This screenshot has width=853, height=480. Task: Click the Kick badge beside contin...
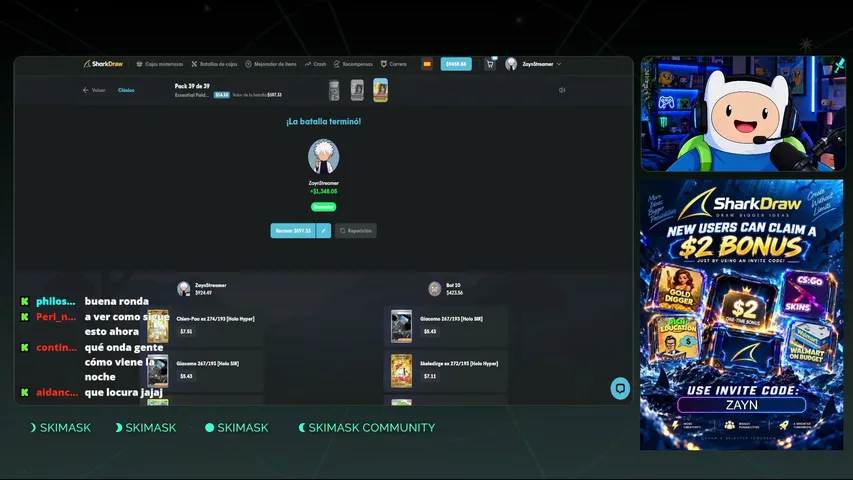click(x=24, y=347)
